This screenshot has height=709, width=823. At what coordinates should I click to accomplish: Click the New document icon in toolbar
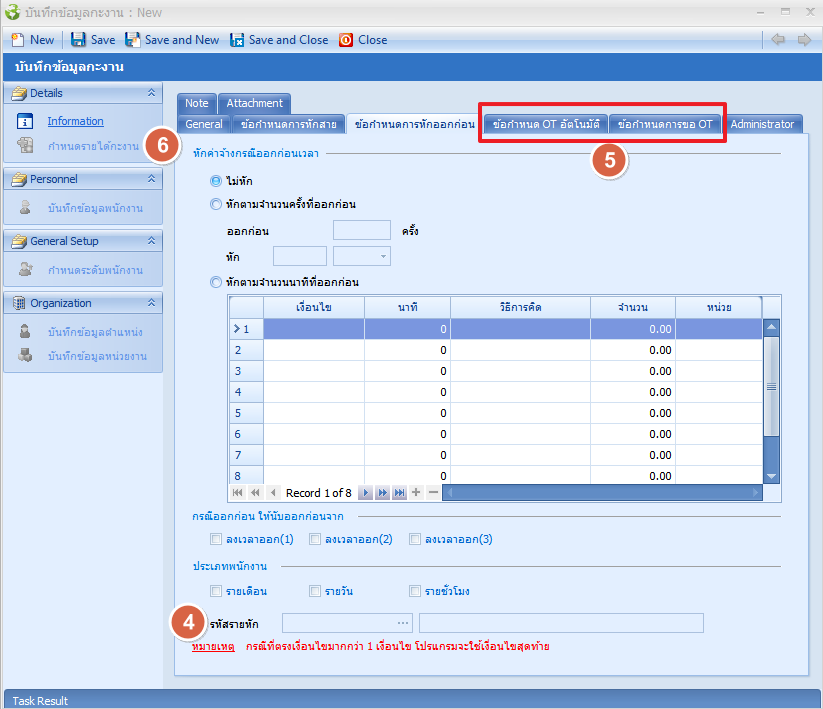[x=17, y=40]
